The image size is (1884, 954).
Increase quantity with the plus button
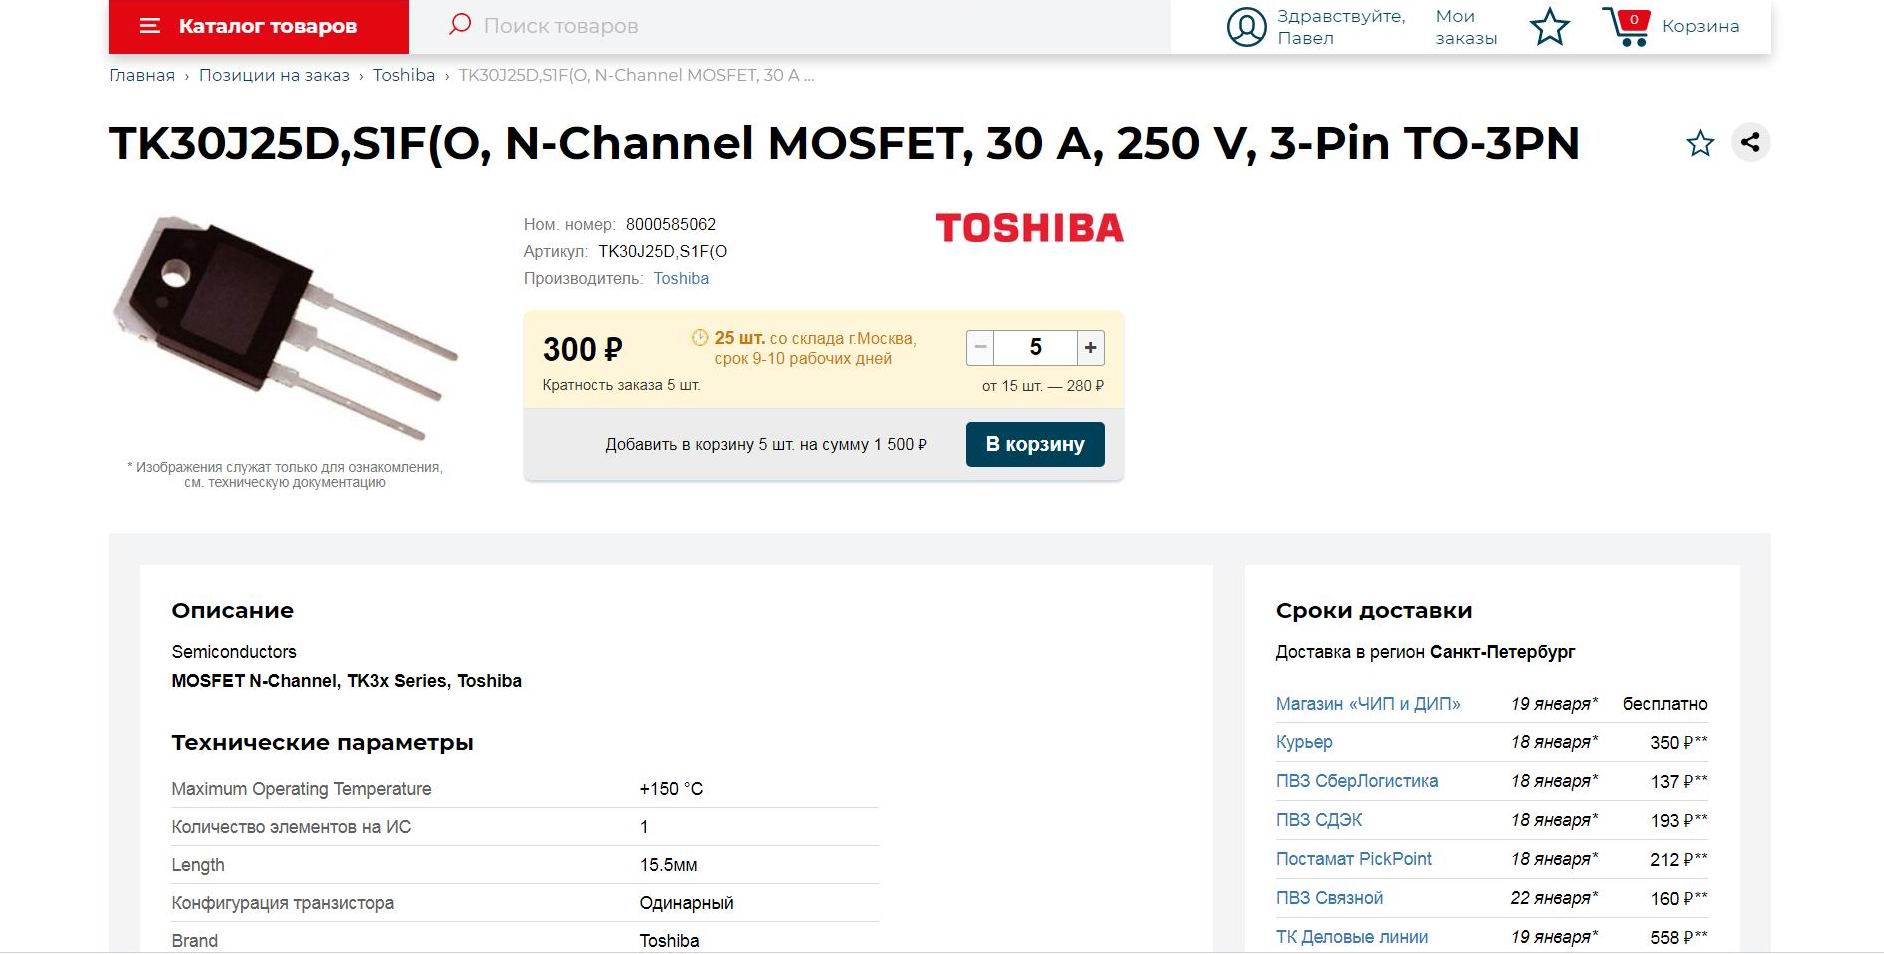[x=1090, y=348]
